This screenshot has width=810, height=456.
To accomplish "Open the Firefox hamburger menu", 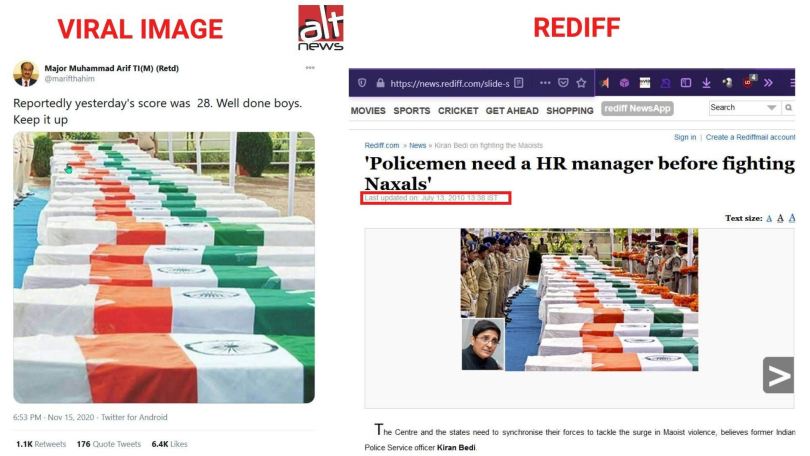I will pos(792,83).
